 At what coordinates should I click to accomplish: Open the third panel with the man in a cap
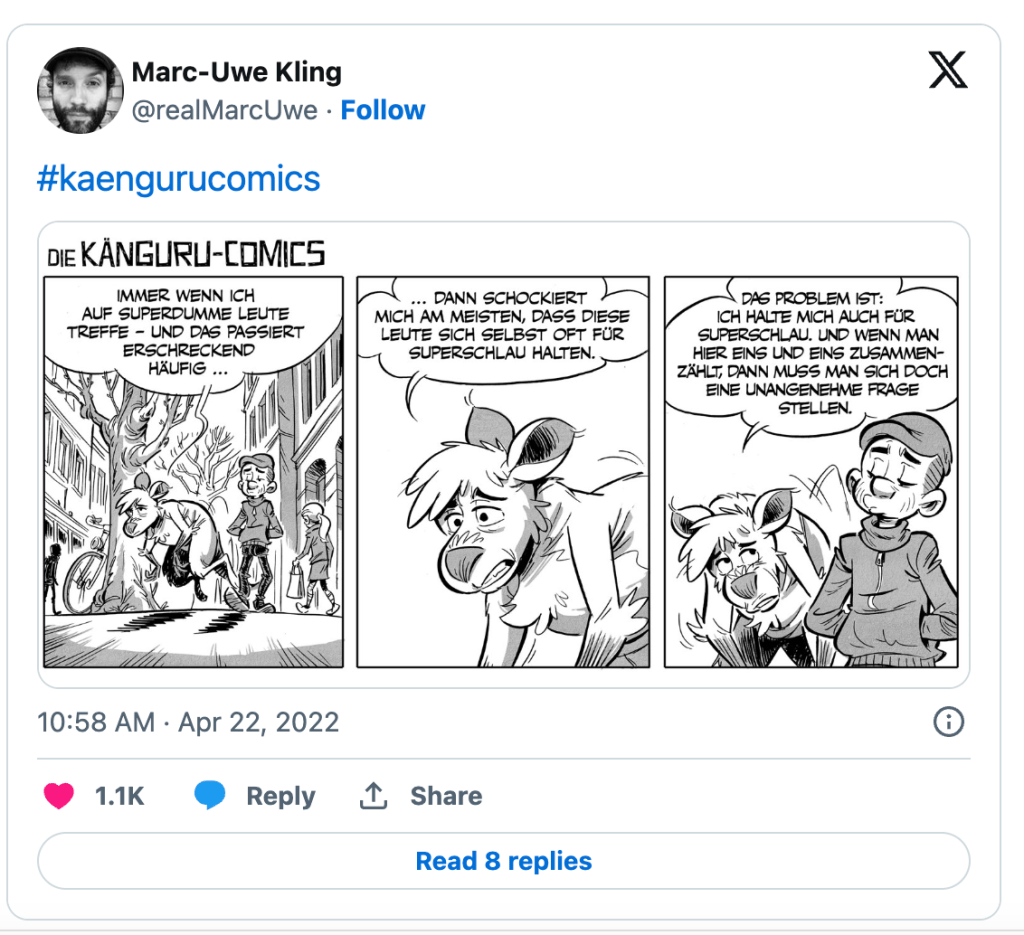(x=810, y=540)
